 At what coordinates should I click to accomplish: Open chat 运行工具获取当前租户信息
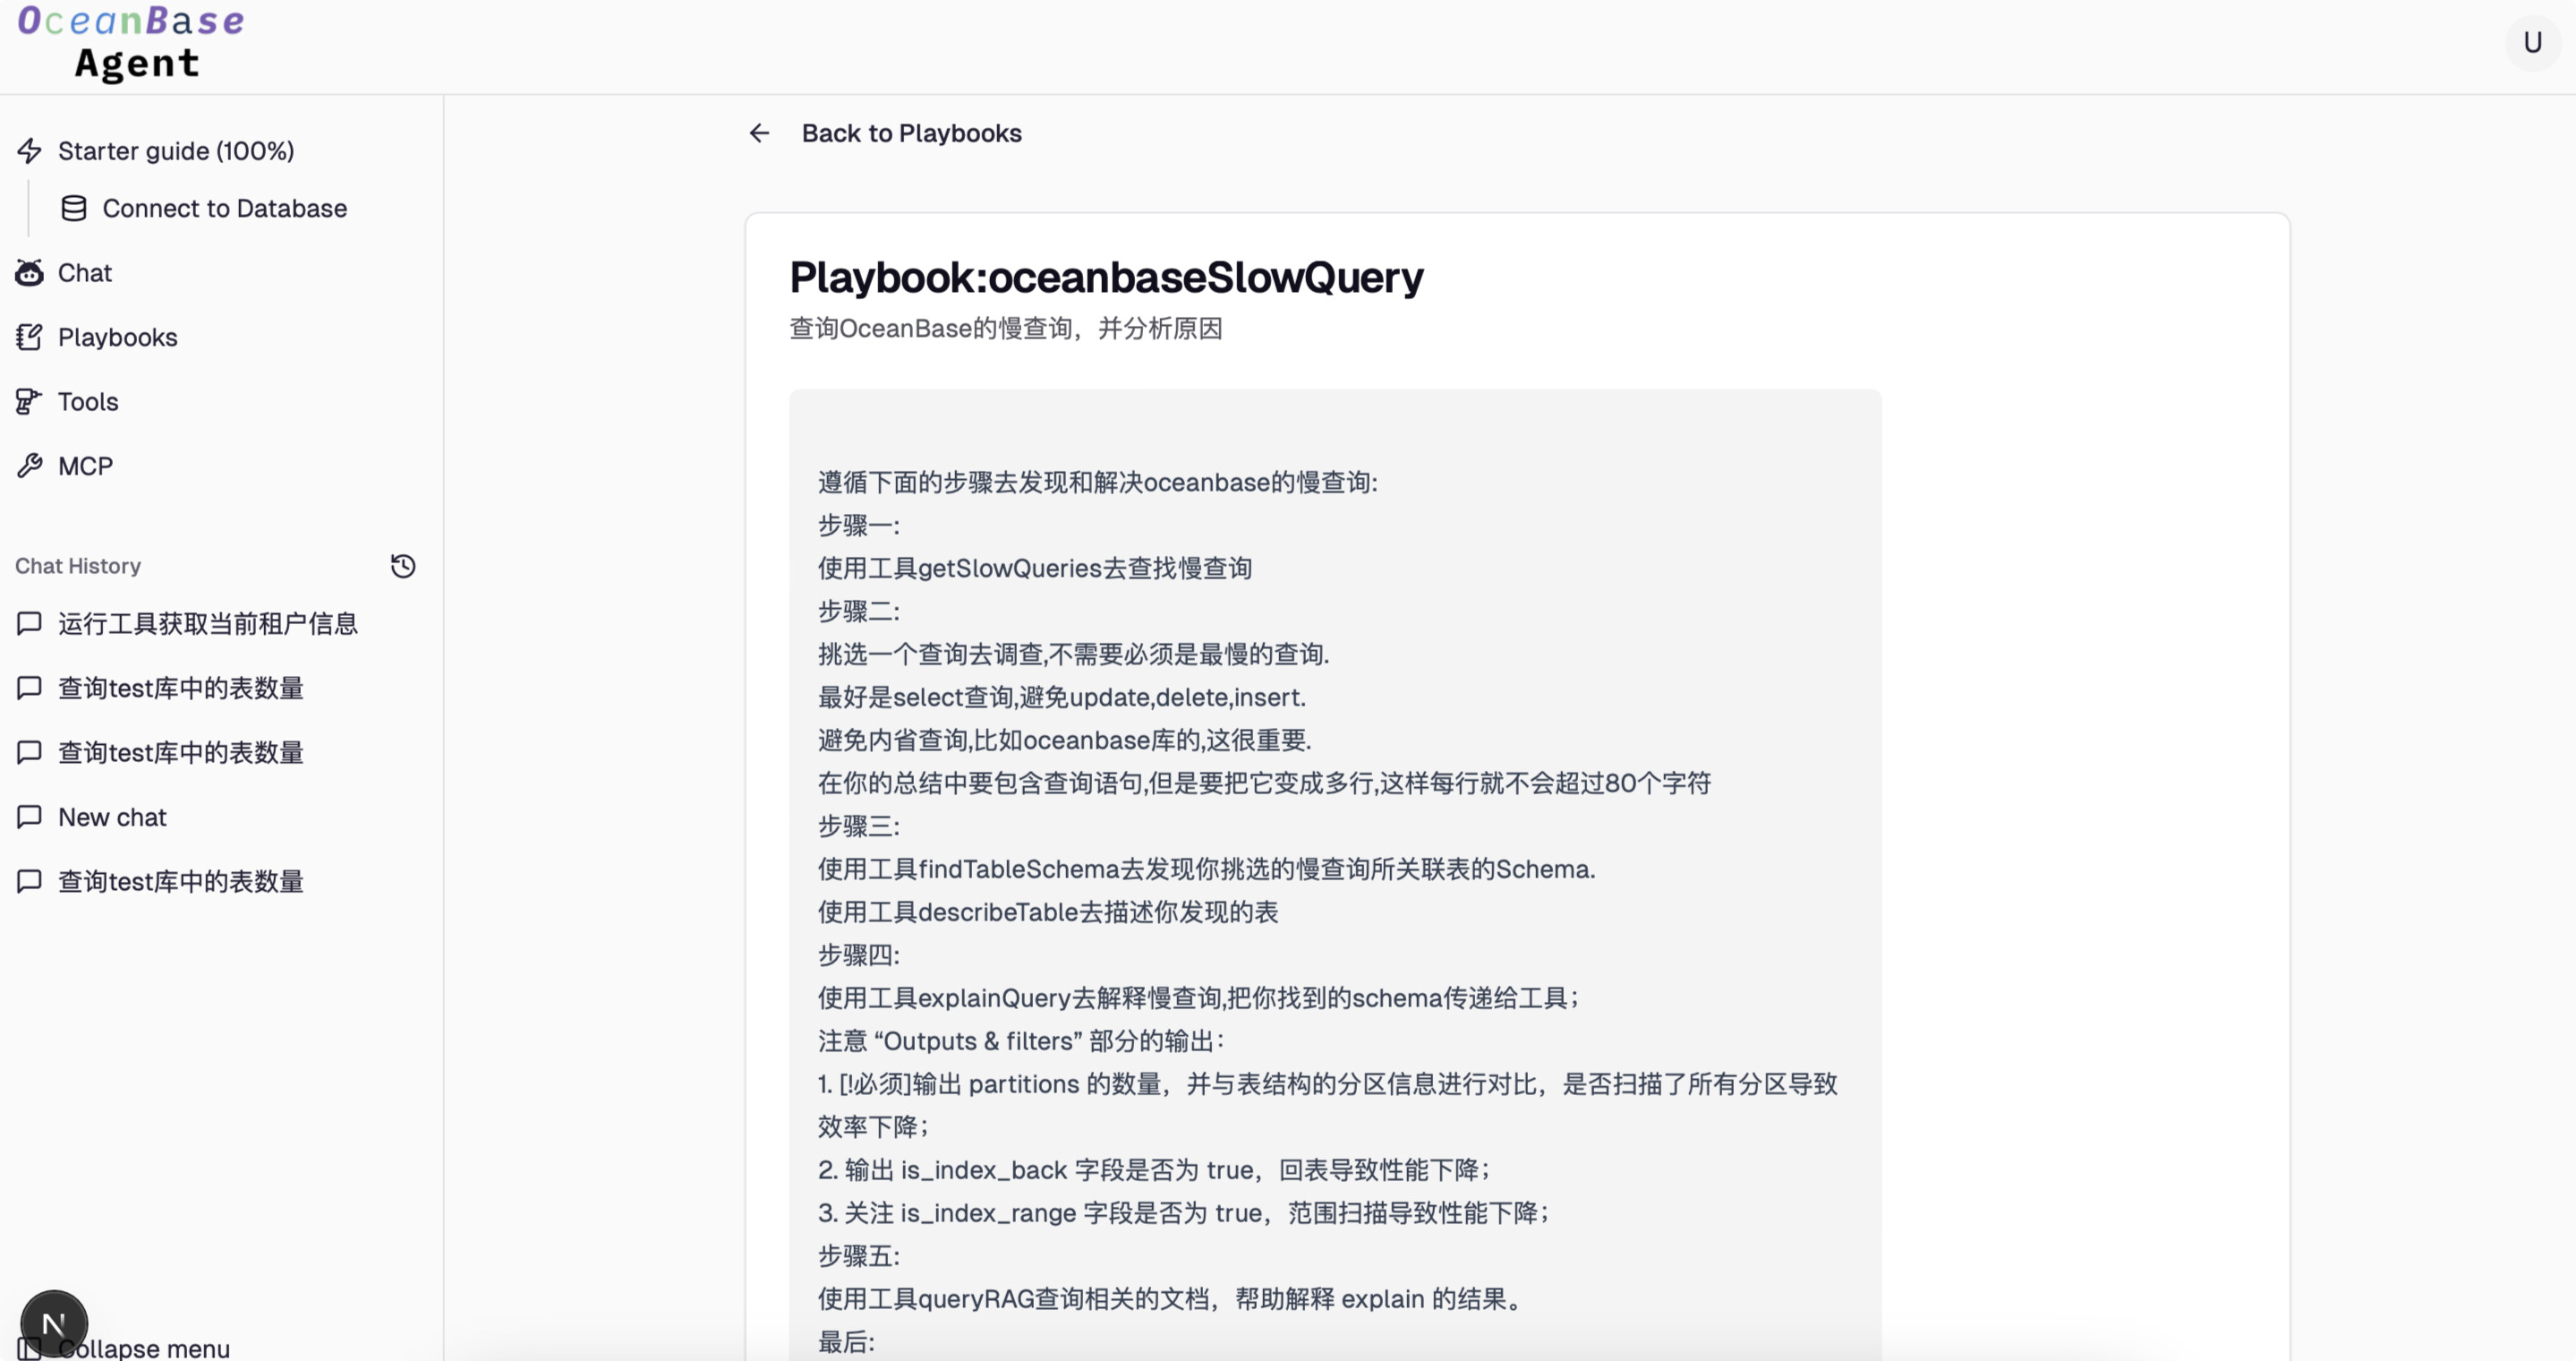208,624
